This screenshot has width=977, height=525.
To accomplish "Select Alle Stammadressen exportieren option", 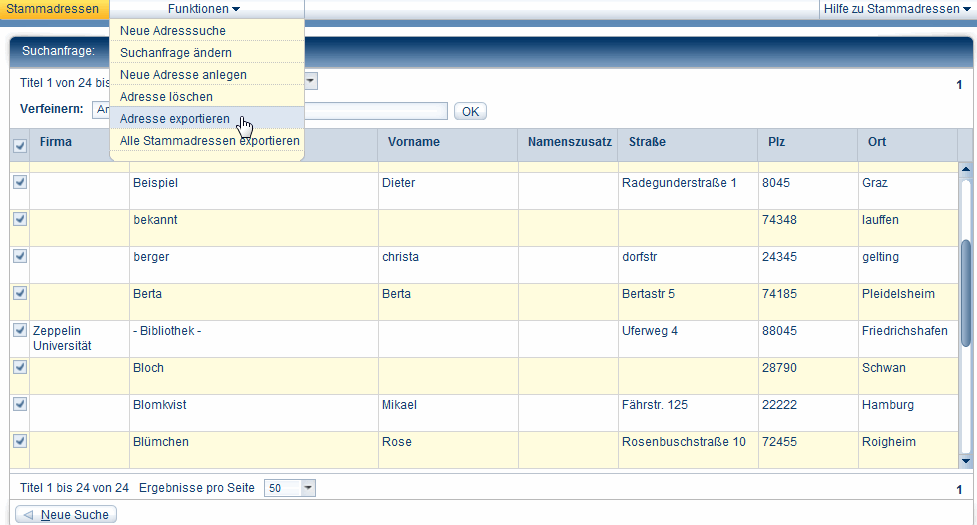I will pyautogui.click(x=209, y=141).
